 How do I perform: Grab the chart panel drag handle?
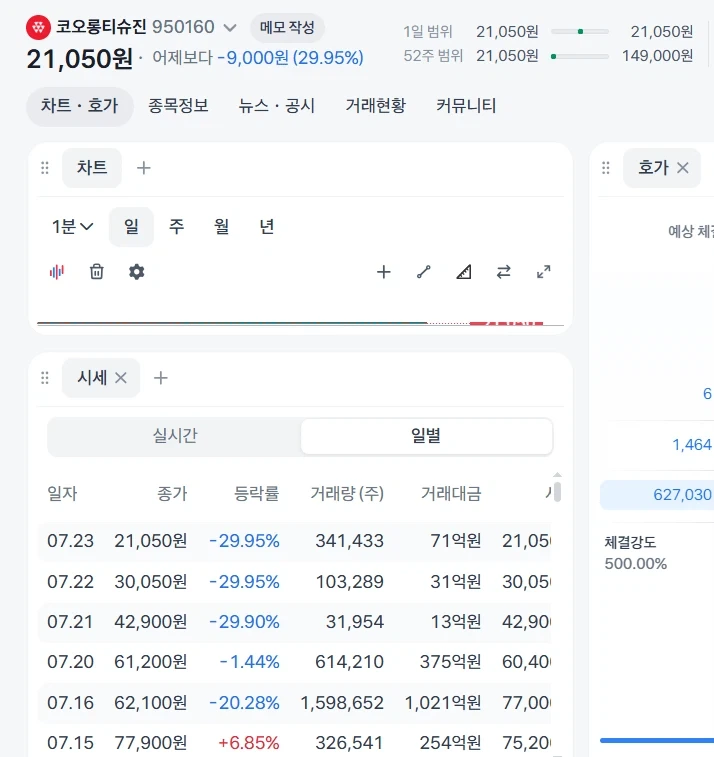click(45, 168)
